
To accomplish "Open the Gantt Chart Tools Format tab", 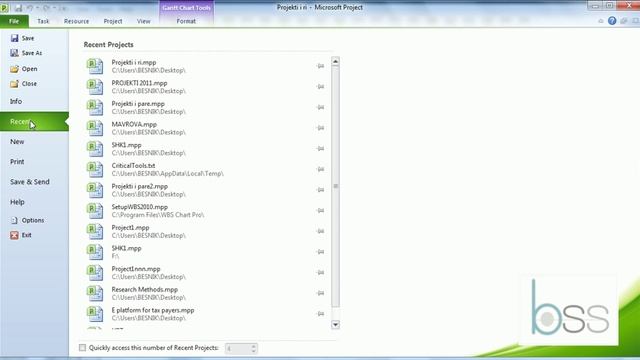I will click(186, 21).
